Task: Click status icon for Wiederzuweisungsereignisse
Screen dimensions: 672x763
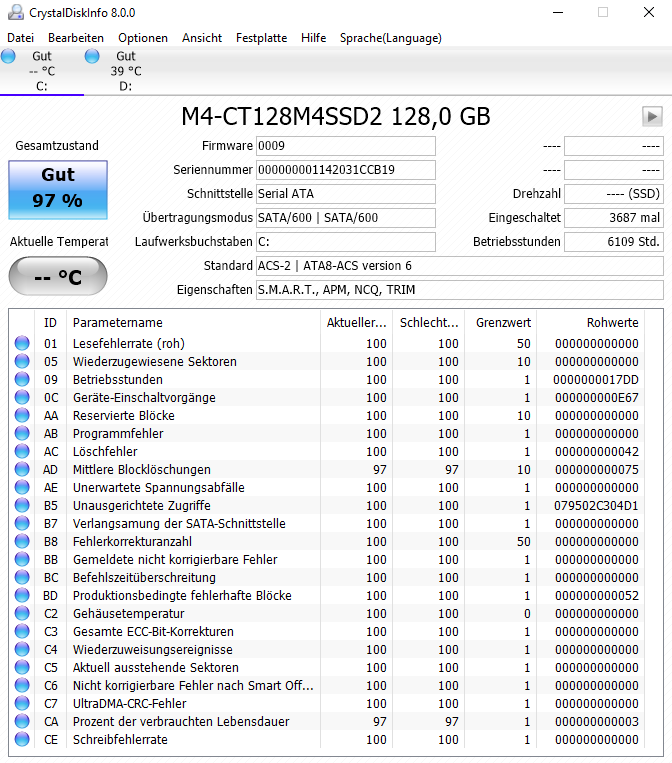Action: click(x=22, y=649)
